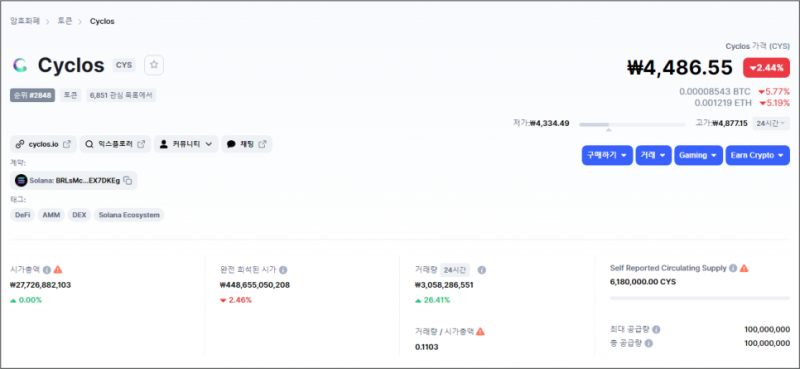
Task: Expand the Earn Crypto dropdown
Action: (758, 155)
